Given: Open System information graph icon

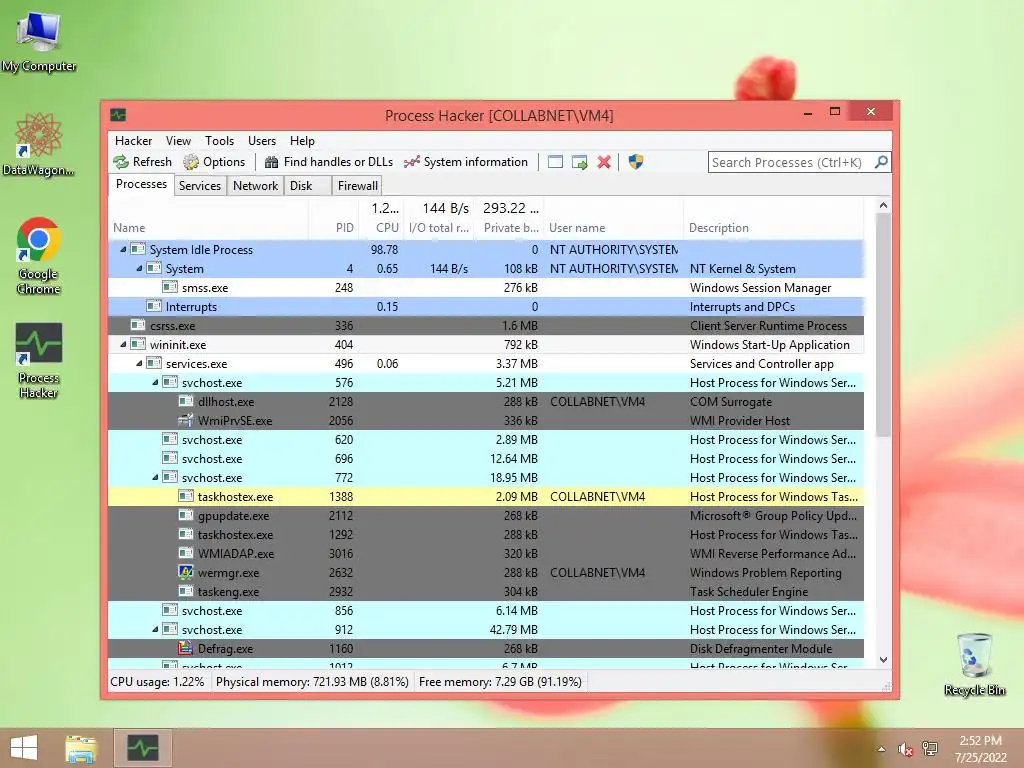Looking at the screenshot, I should 411,162.
